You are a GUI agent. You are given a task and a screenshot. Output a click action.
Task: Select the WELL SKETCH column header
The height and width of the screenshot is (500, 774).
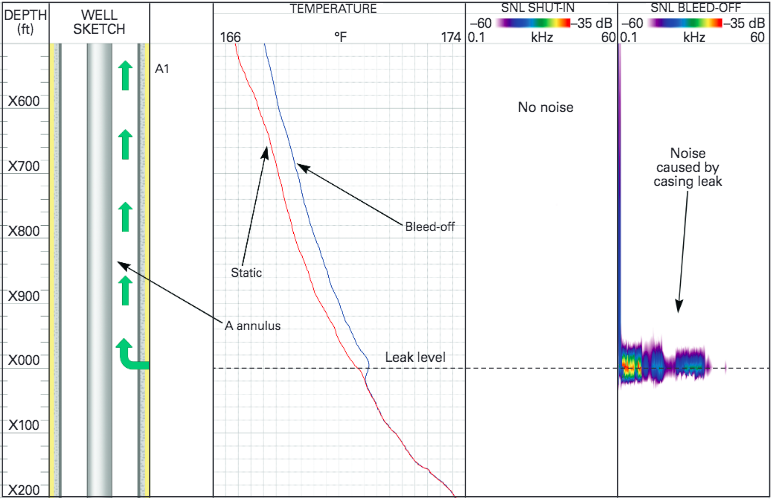pyautogui.click(x=99, y=22)
